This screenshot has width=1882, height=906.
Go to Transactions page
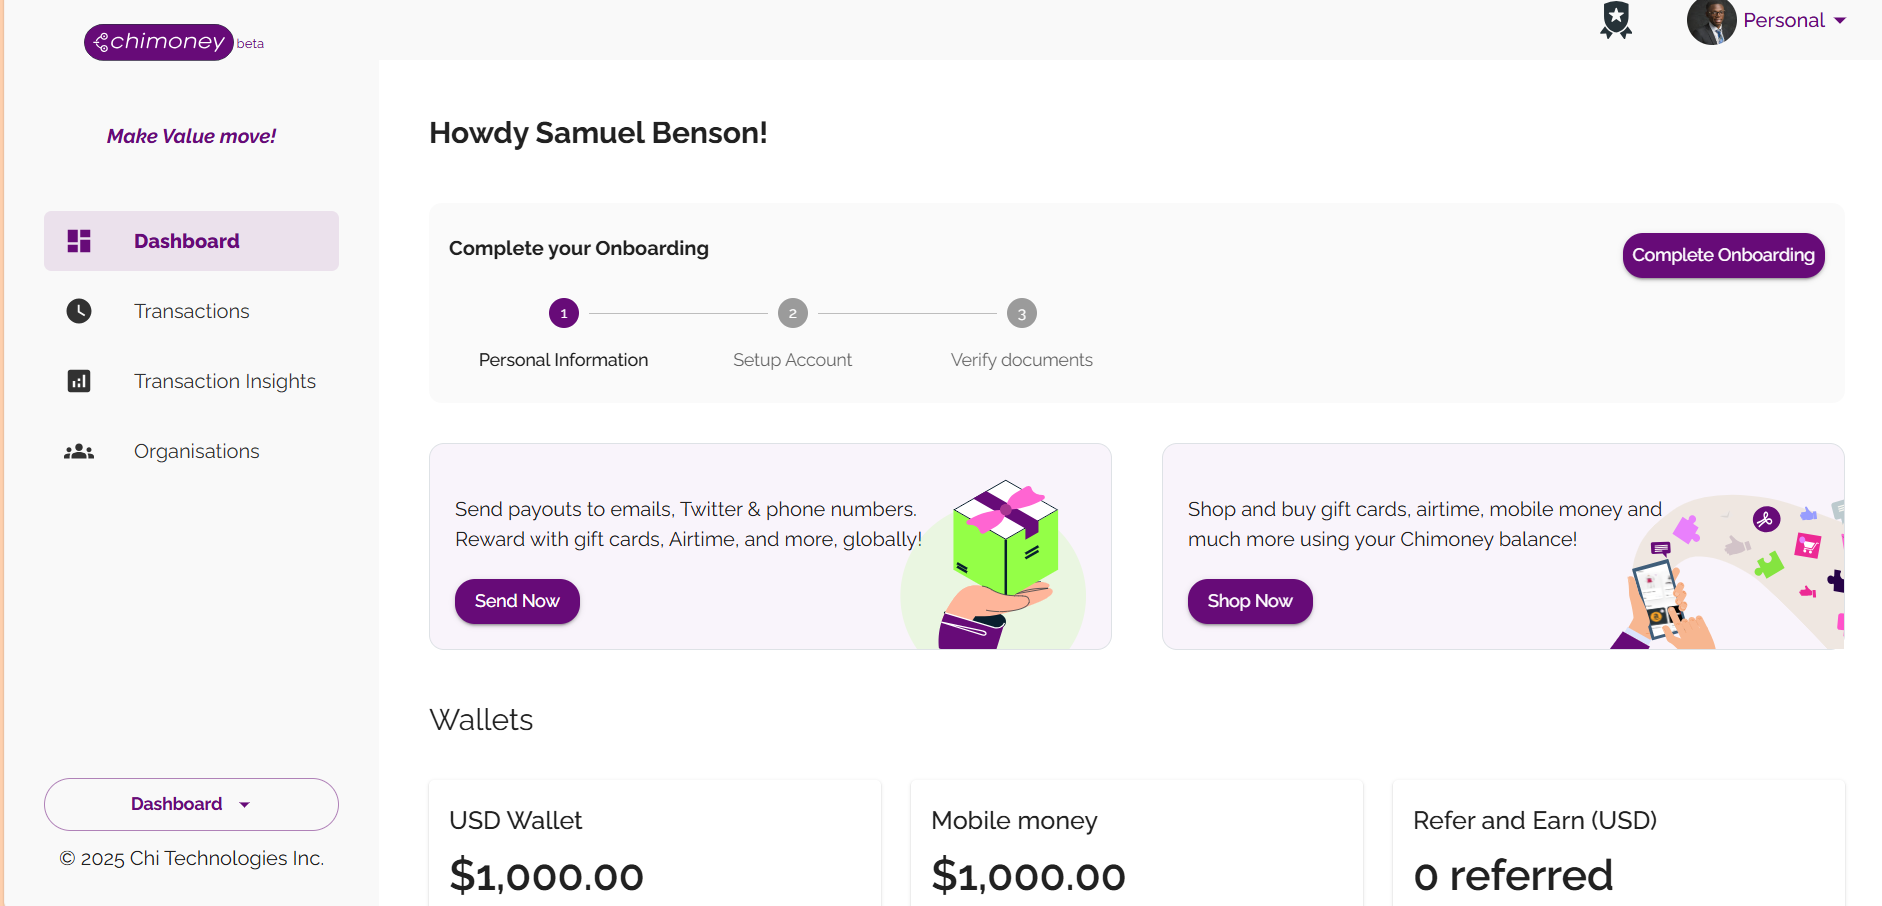click(192, 311)
